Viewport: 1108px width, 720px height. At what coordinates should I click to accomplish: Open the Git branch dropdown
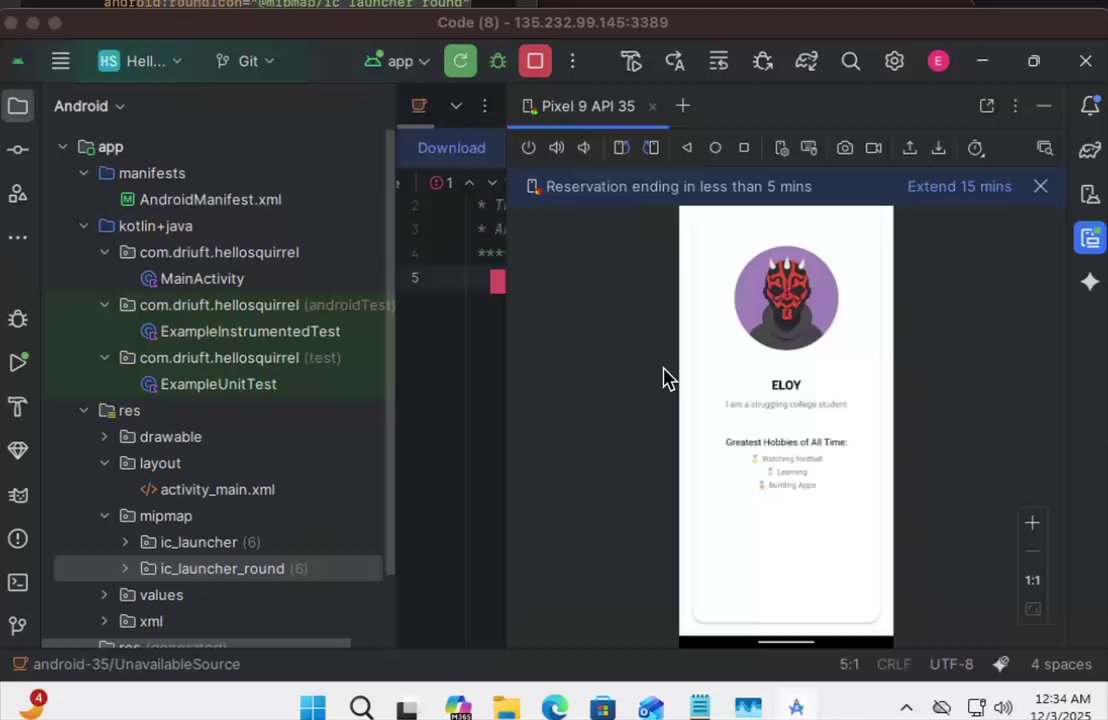pyautogui.click(x=244, y=61)
